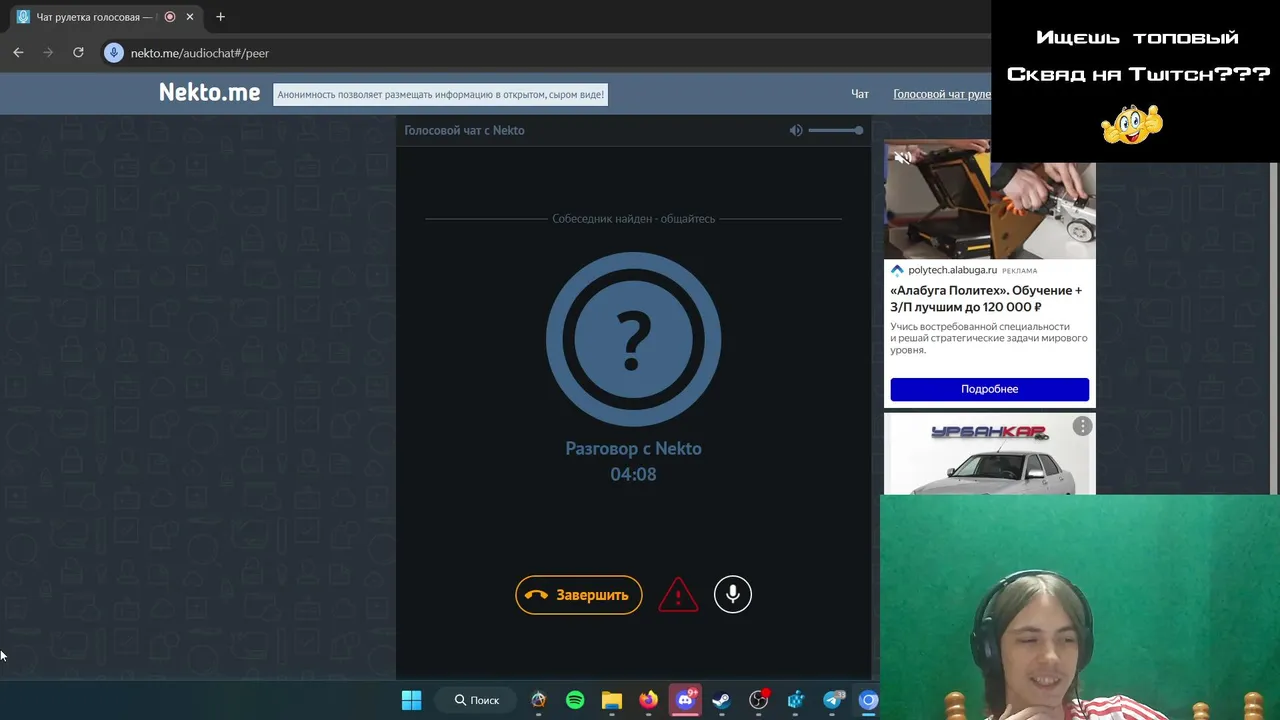Open Firefox from the taskbar
Viewport: 1280px width, 720px height.
tap(649, 700)
